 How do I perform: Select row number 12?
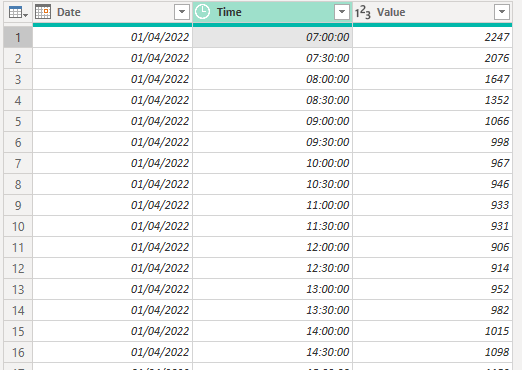pos(18,268)
